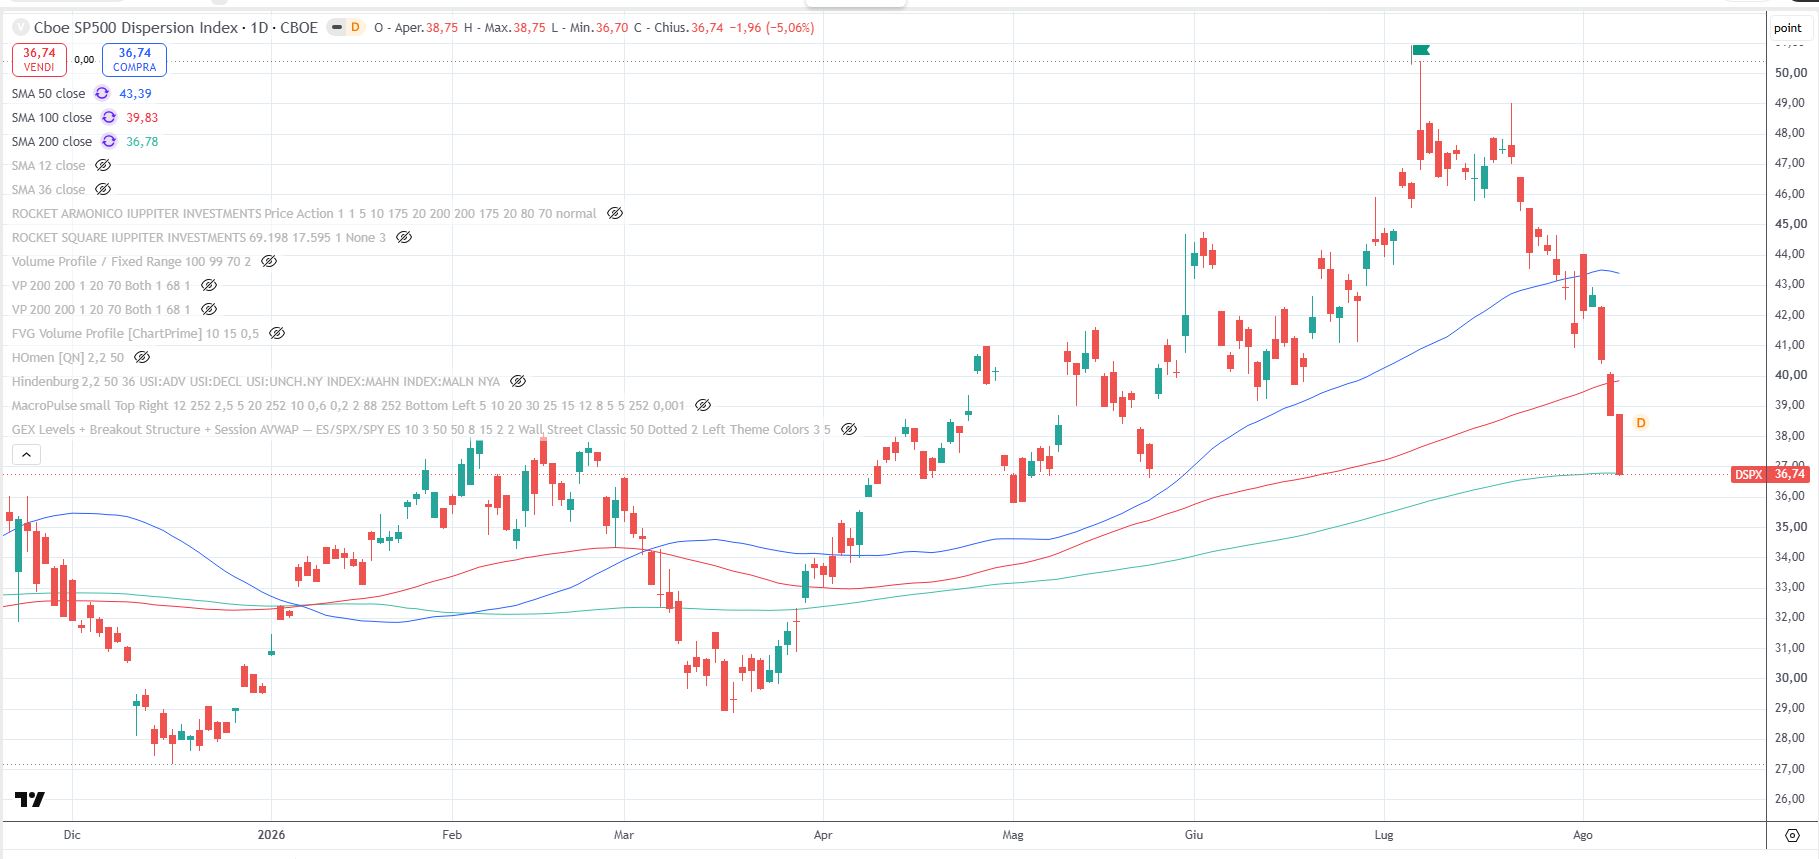This screenshot has width=1819, height=859.
Task: Select the SMA 100 close legend label
Action: click(x=52, y=117)
